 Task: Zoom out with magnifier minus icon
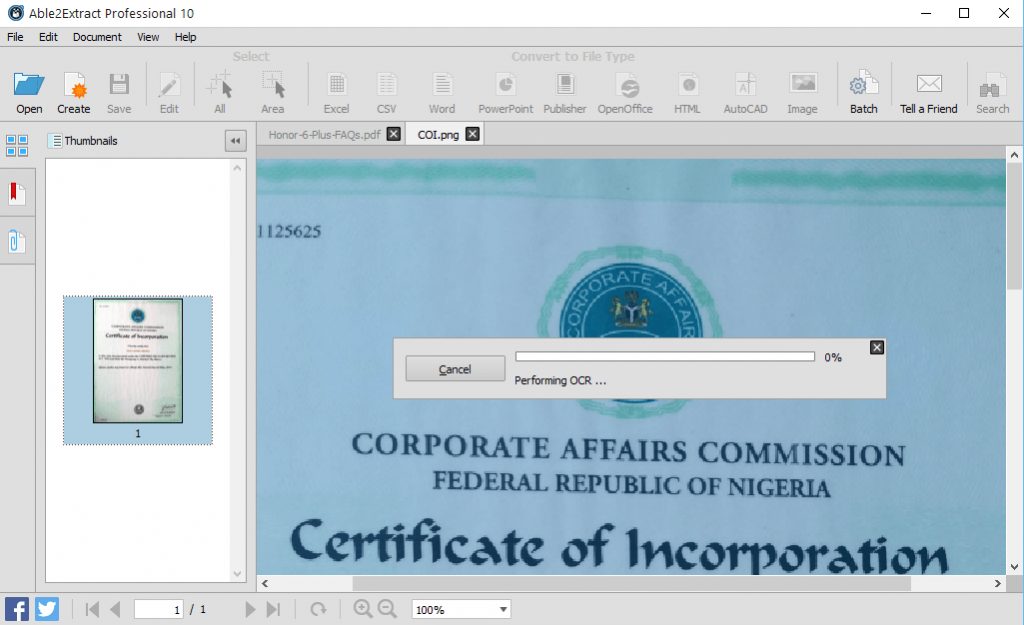387,609
